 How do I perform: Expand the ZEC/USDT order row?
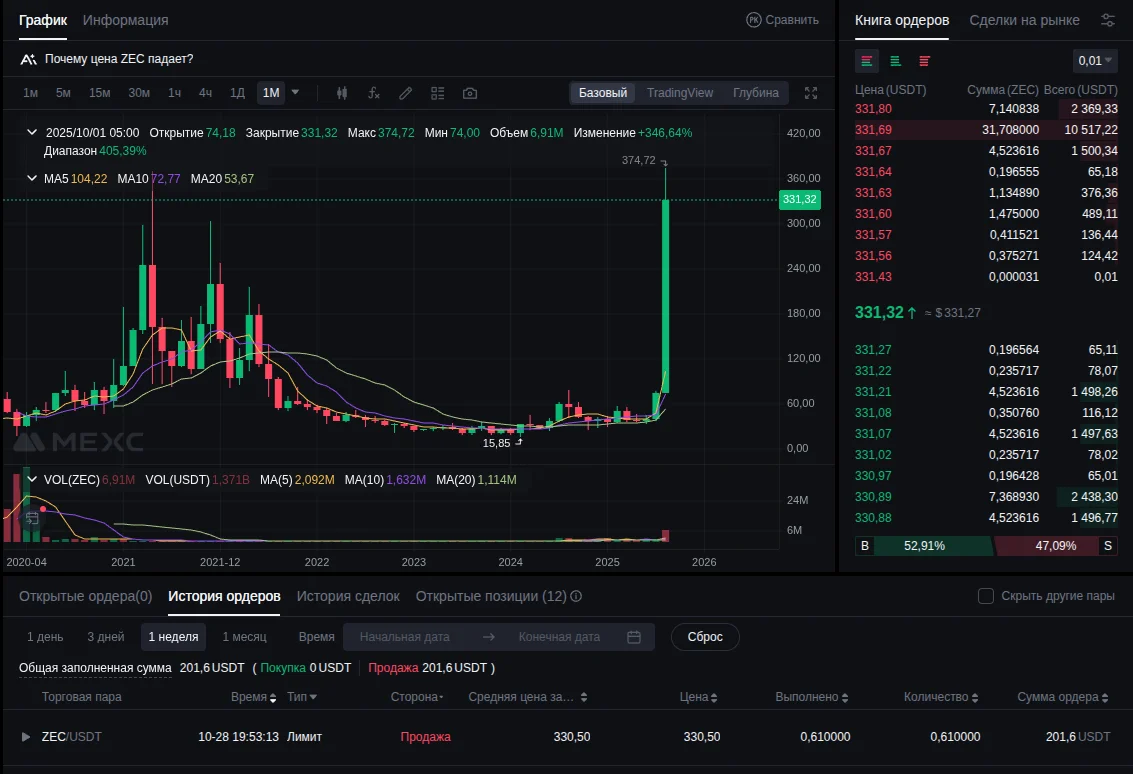[x=26, y=737]
